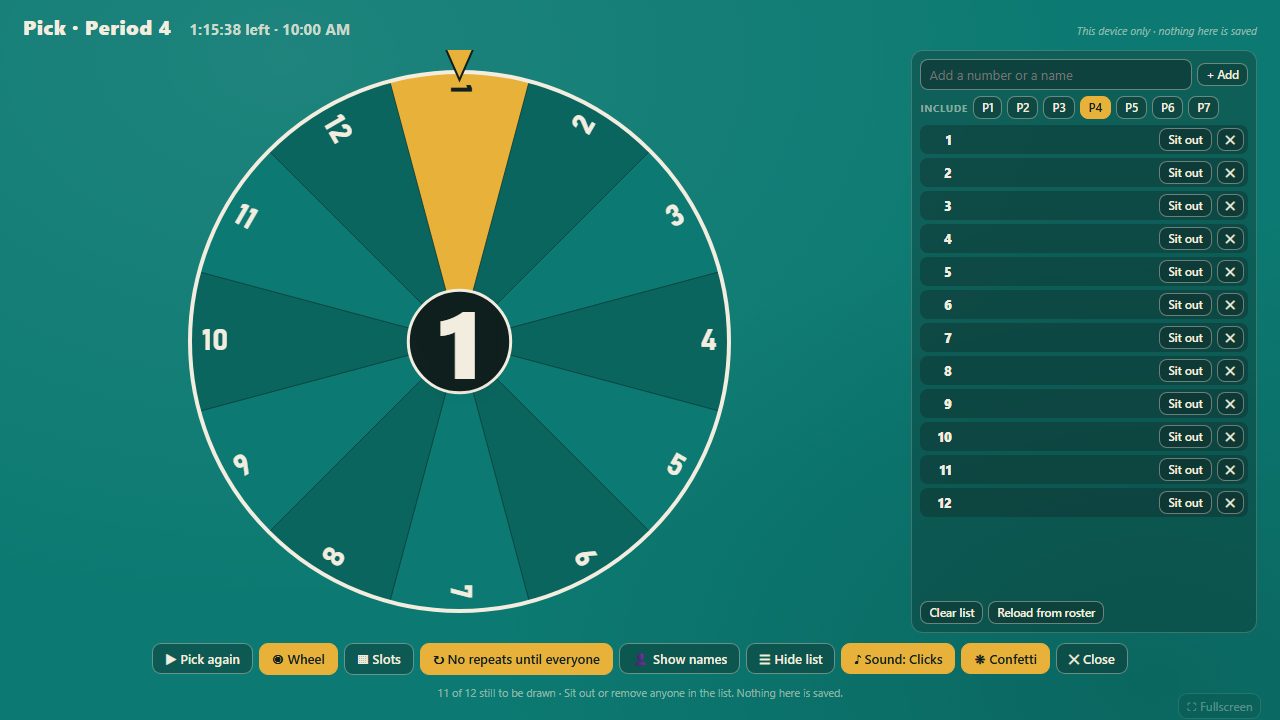Close the picker
The height and width of the screenshot is (720, 1280).
click(1091, 659)
